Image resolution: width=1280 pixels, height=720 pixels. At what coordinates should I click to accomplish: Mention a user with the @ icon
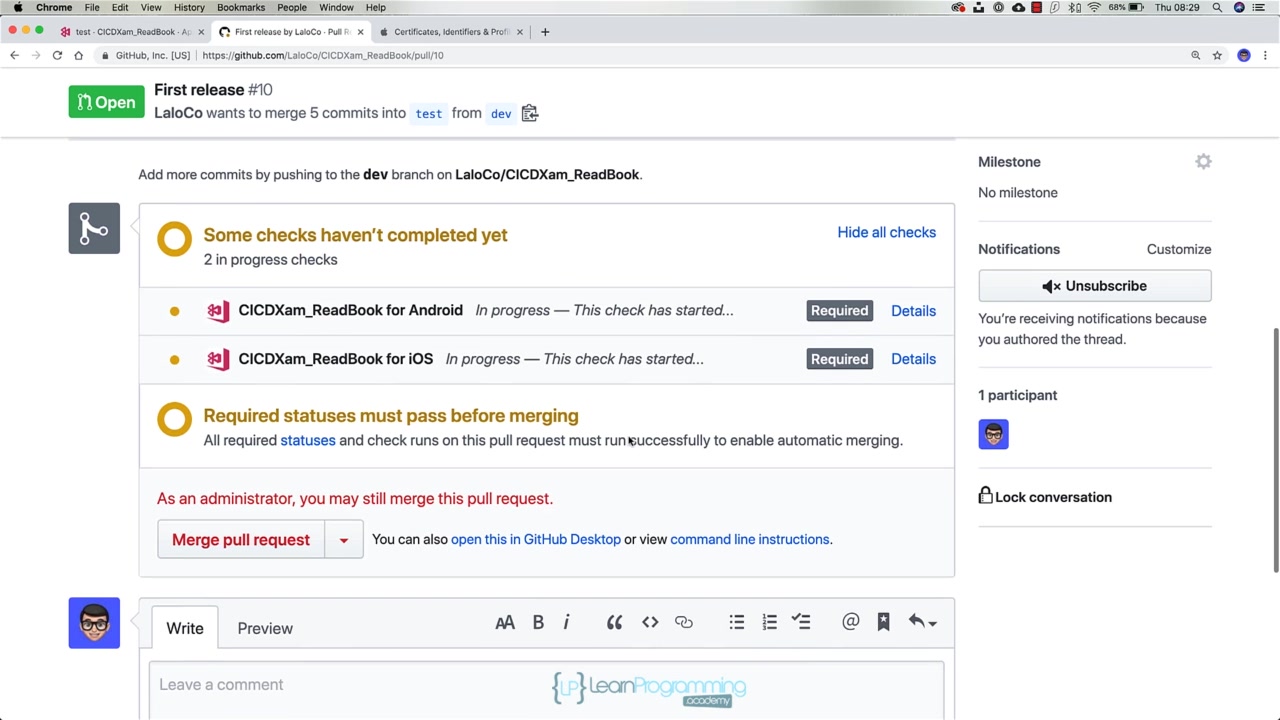(x=850, y=622)
